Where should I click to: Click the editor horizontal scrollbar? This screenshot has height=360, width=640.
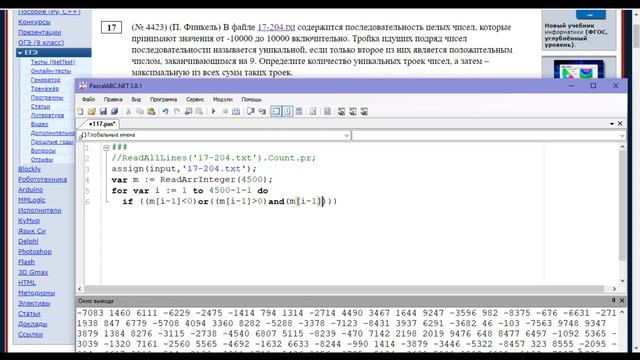tap(344, 289)
